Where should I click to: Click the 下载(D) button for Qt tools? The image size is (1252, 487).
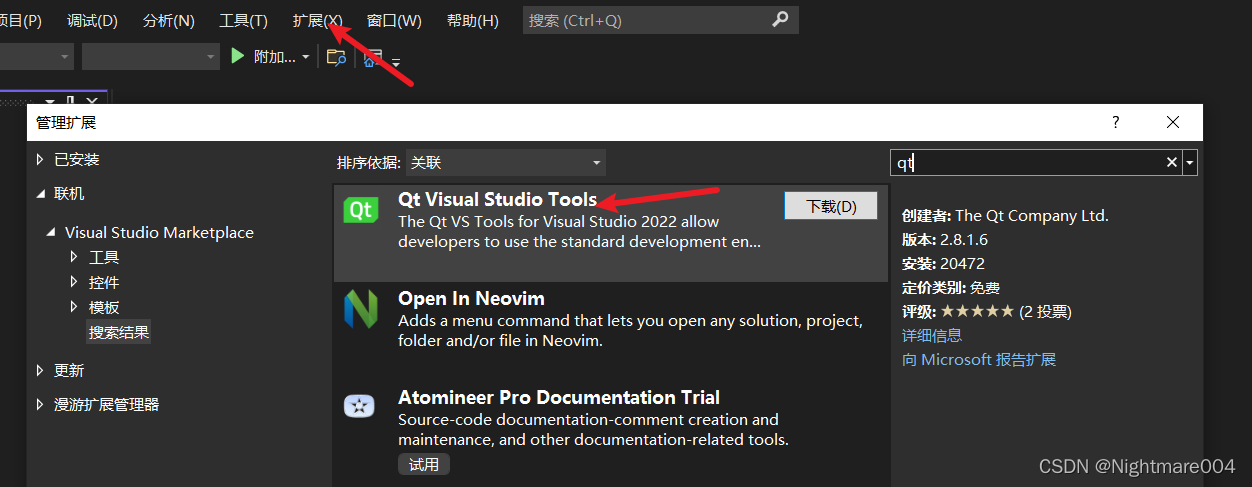pos(831,206)
